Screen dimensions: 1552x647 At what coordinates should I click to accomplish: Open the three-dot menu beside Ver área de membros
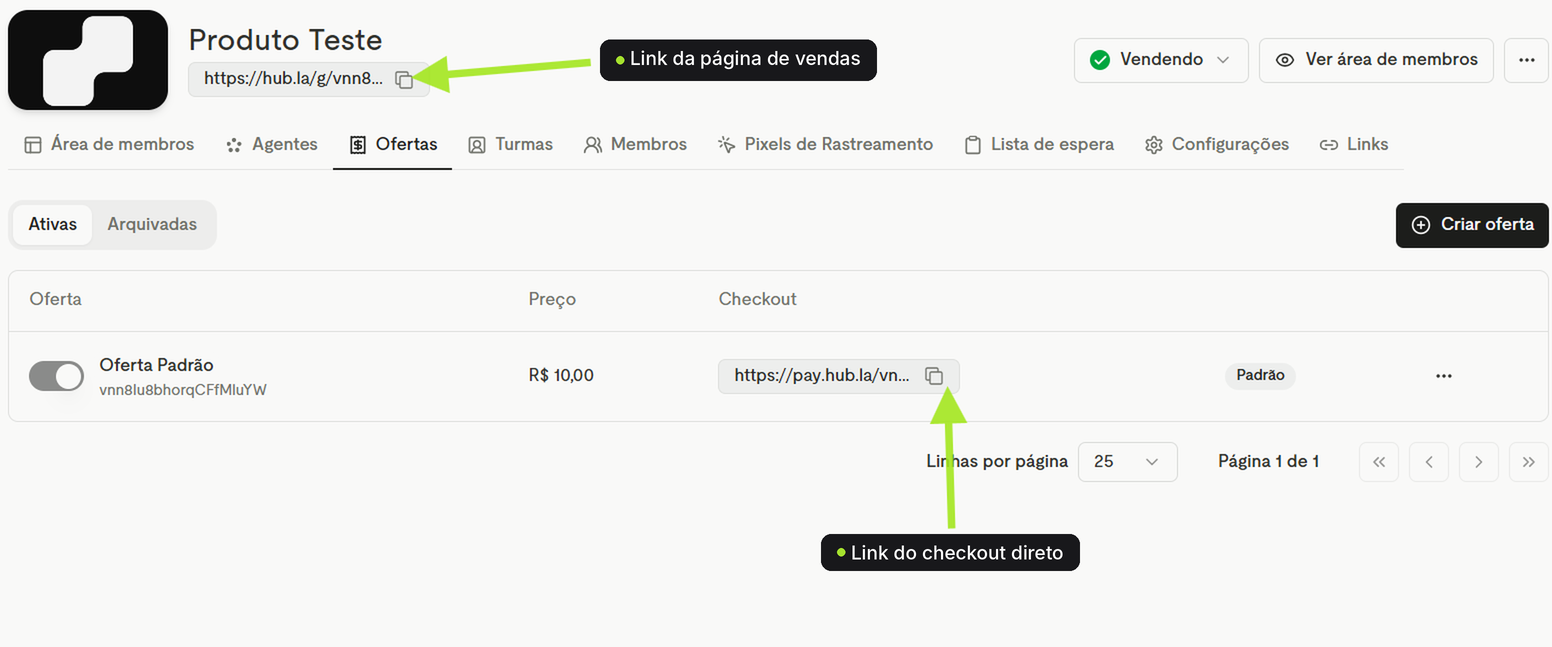(x=1526, y=60)
